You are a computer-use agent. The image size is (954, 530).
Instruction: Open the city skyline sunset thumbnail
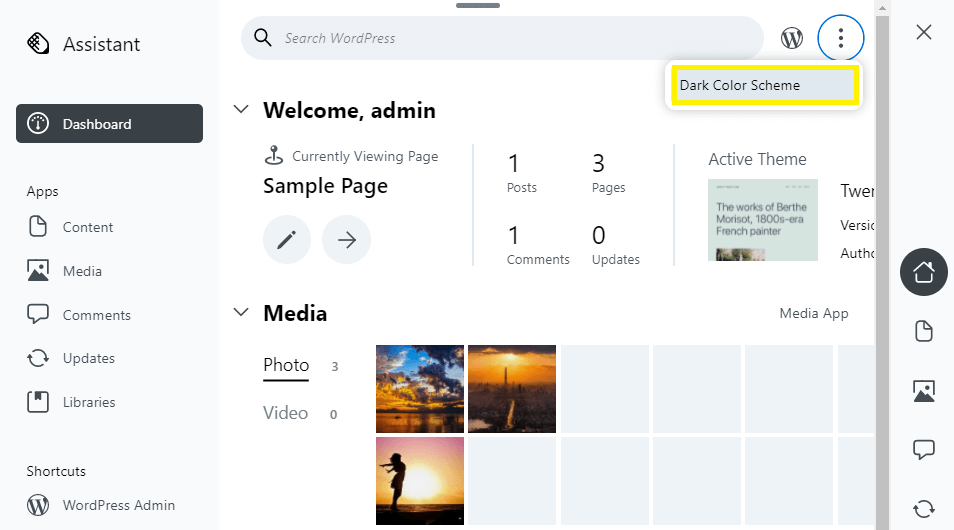512,389
